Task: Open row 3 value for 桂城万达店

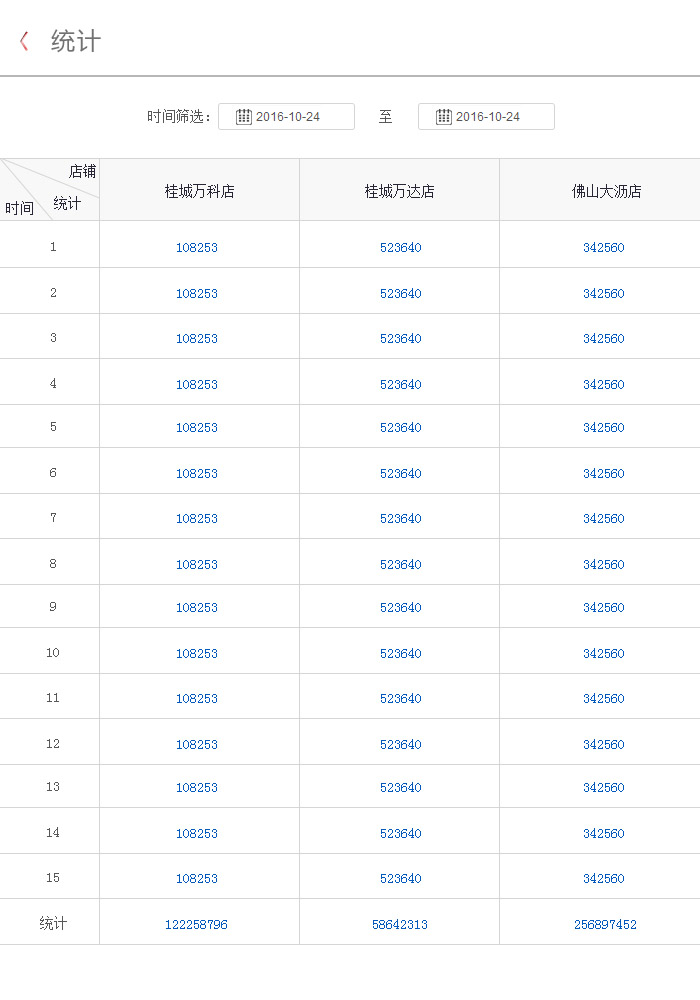Action: [x=401, y=339]
